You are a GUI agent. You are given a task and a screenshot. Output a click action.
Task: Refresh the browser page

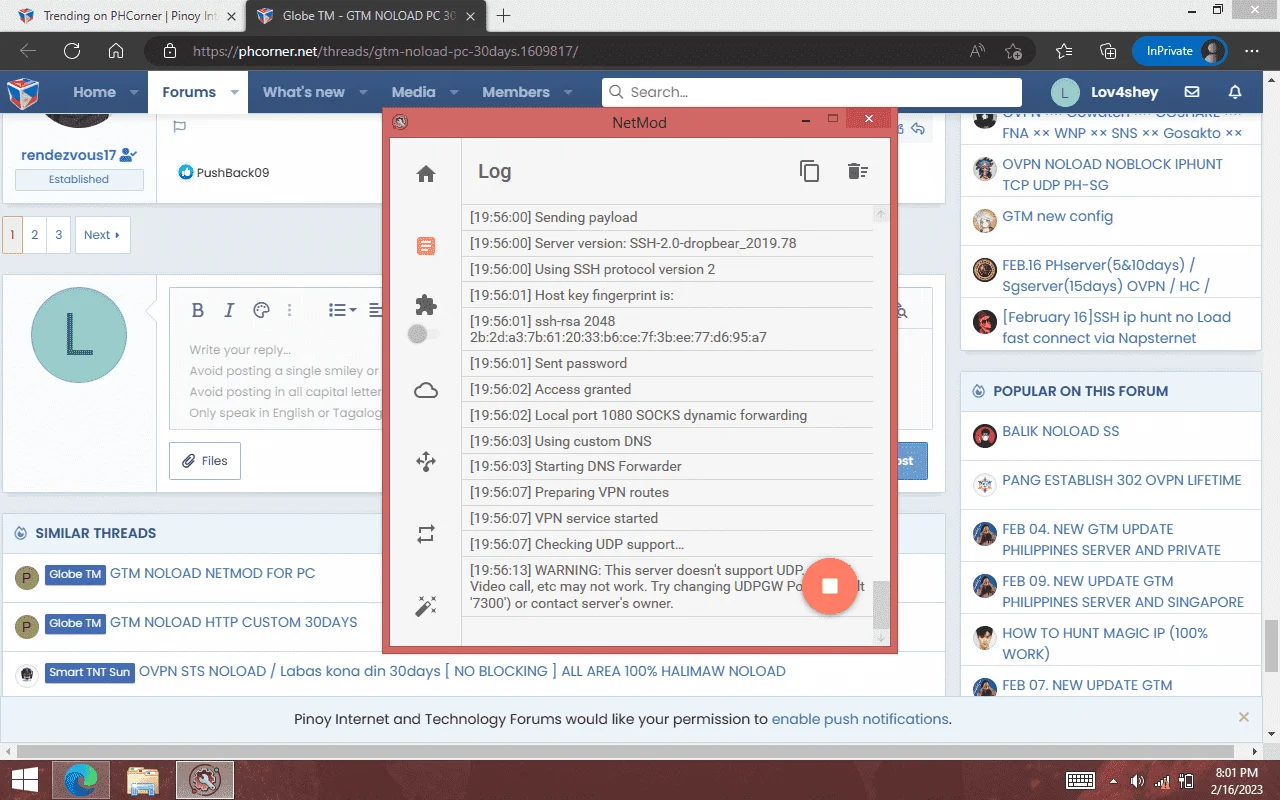click(x=72, y=51)
